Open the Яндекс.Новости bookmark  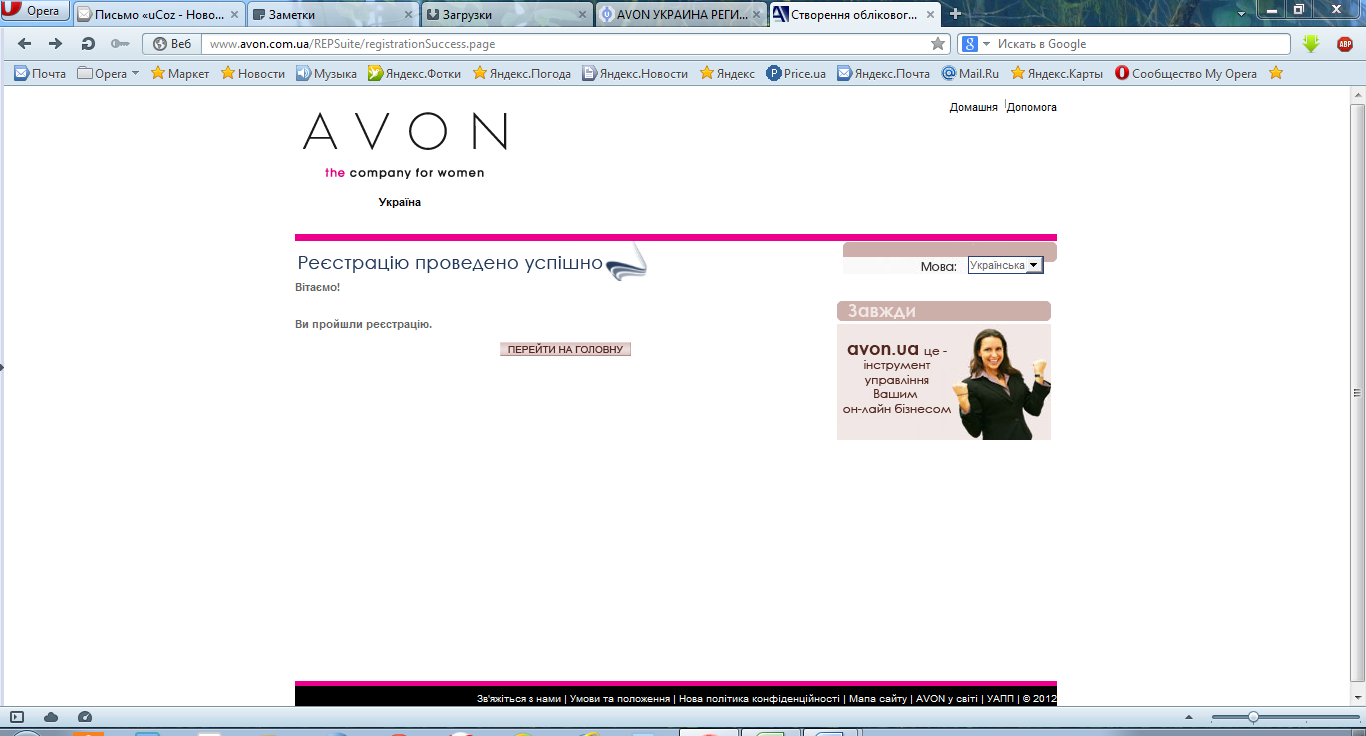click(x=635, y=73)
